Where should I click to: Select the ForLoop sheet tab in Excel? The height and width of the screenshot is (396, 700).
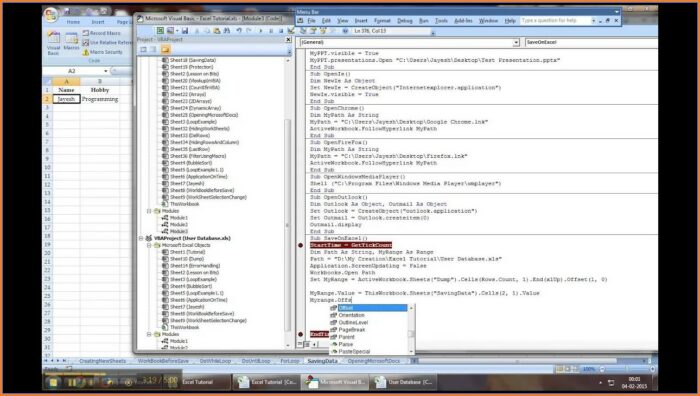(289, 361)
